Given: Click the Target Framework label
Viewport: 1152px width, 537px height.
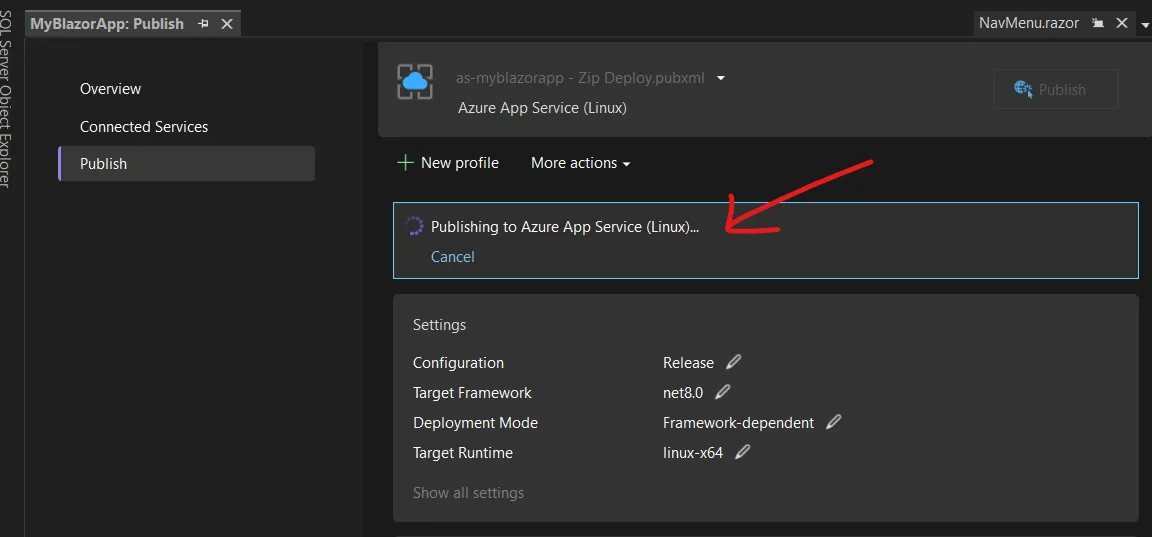Looking at the screenshot, I should [x=472, y=393].
